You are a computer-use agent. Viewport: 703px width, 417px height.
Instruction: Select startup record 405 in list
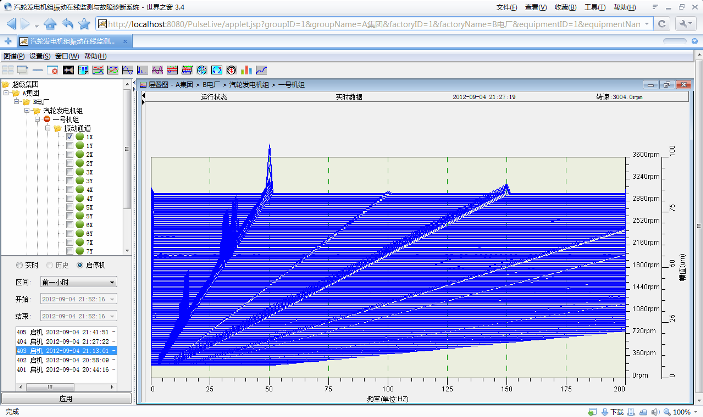66,332
